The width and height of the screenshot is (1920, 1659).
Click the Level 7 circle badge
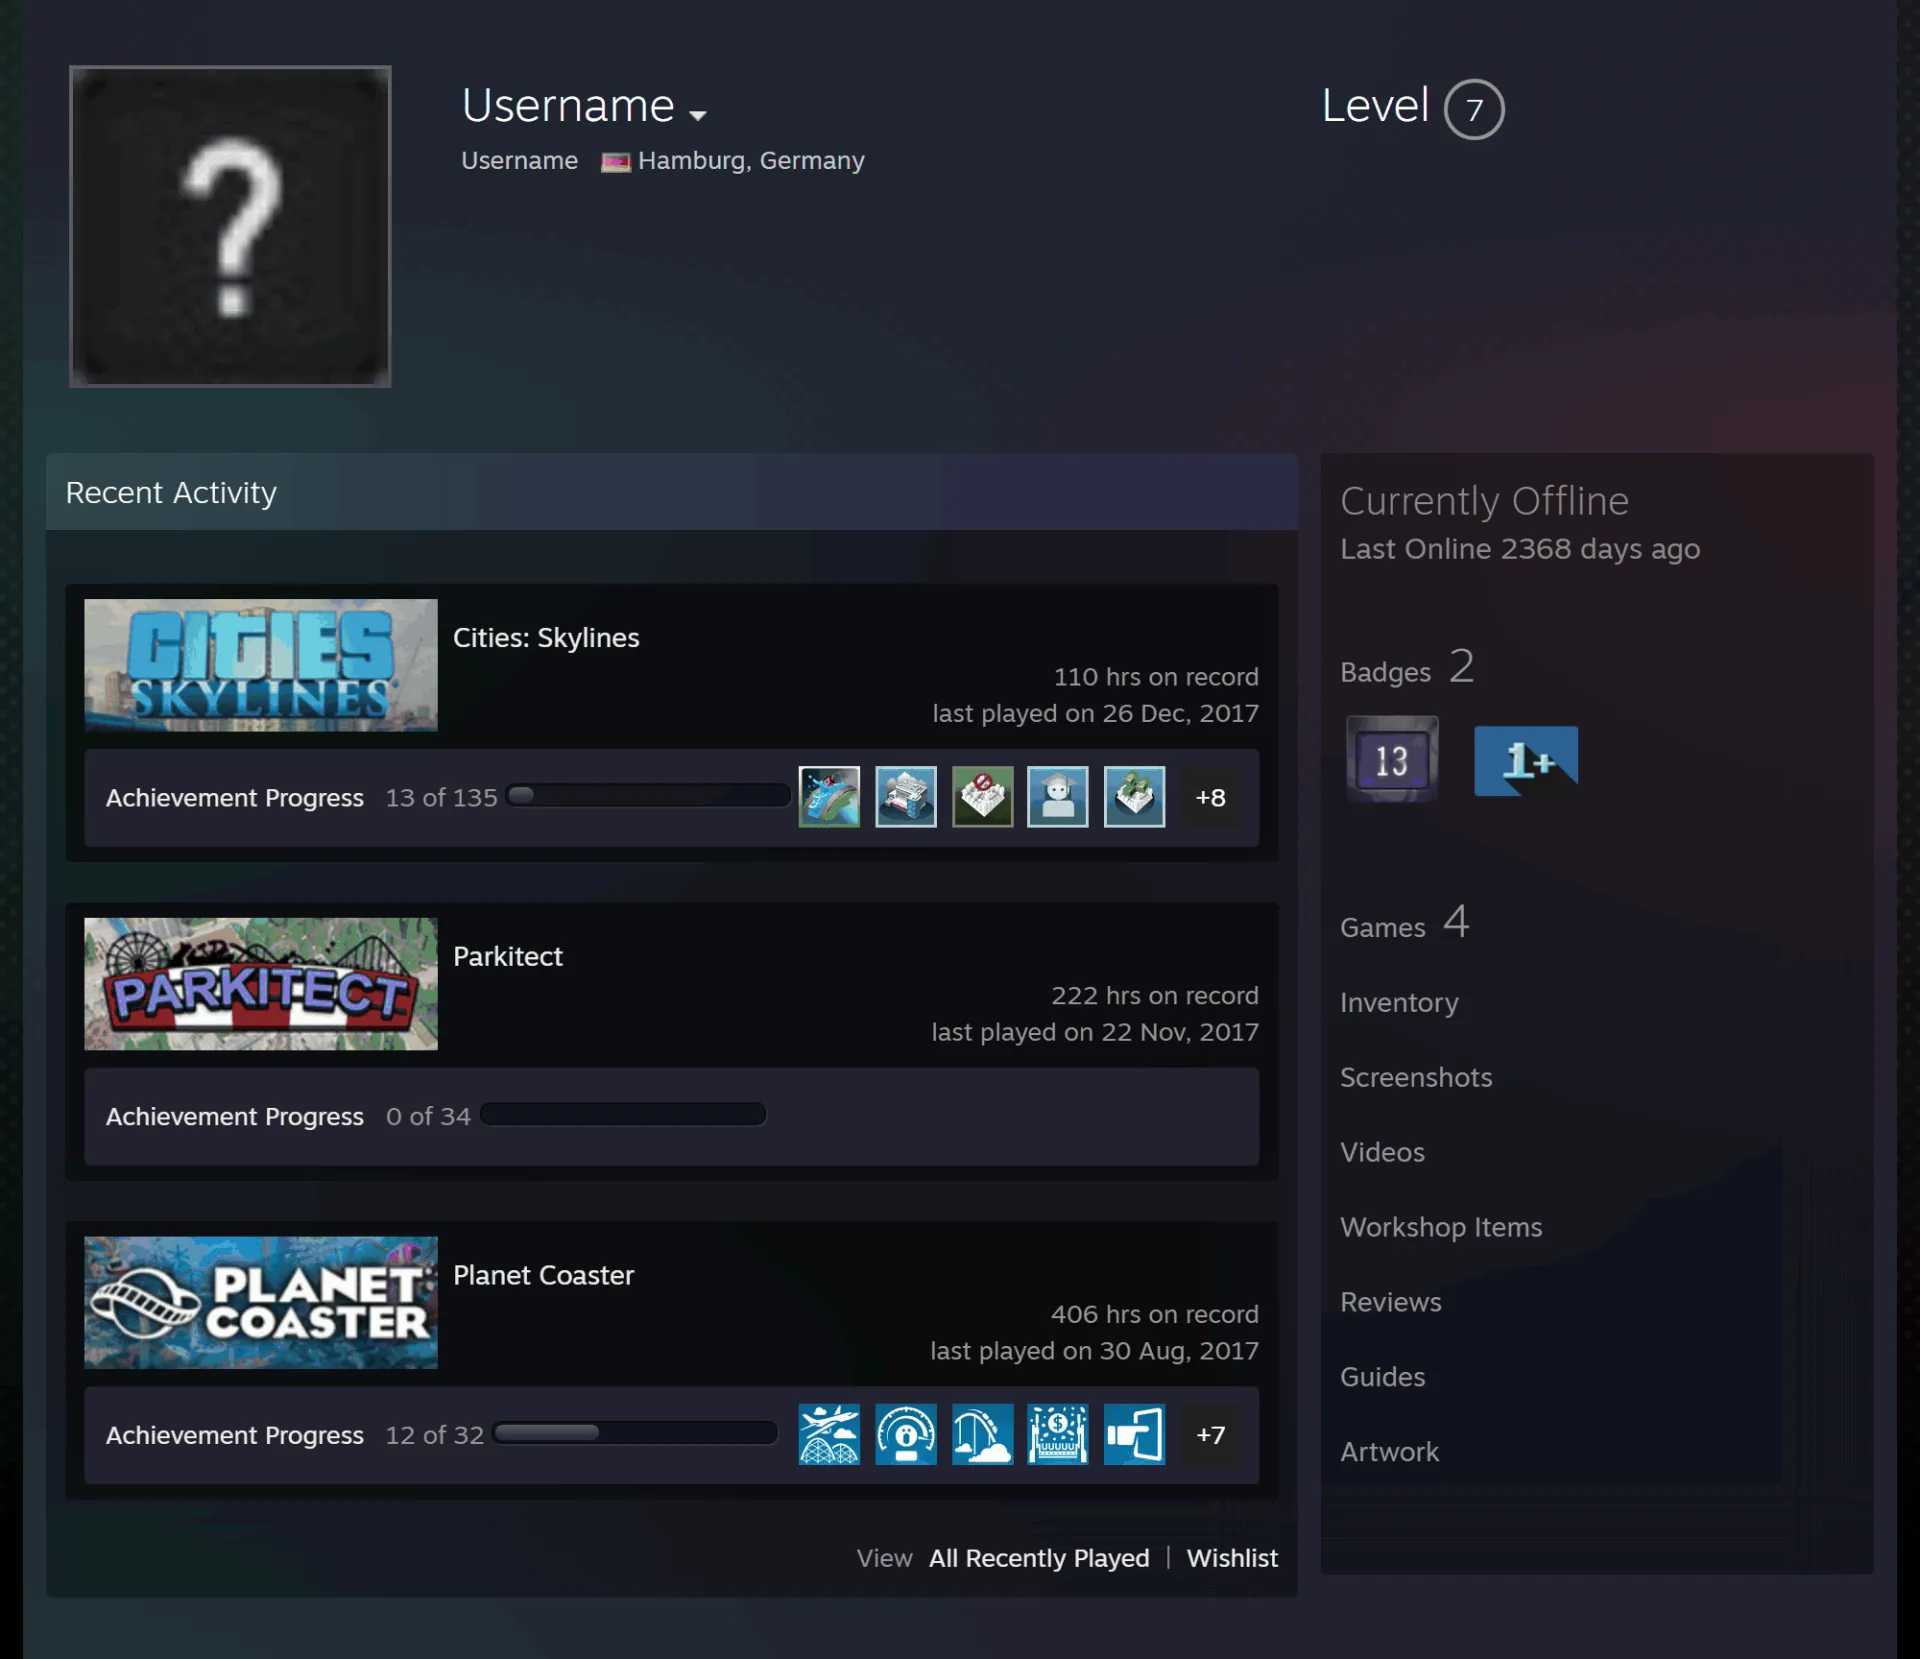(1474, 109)
